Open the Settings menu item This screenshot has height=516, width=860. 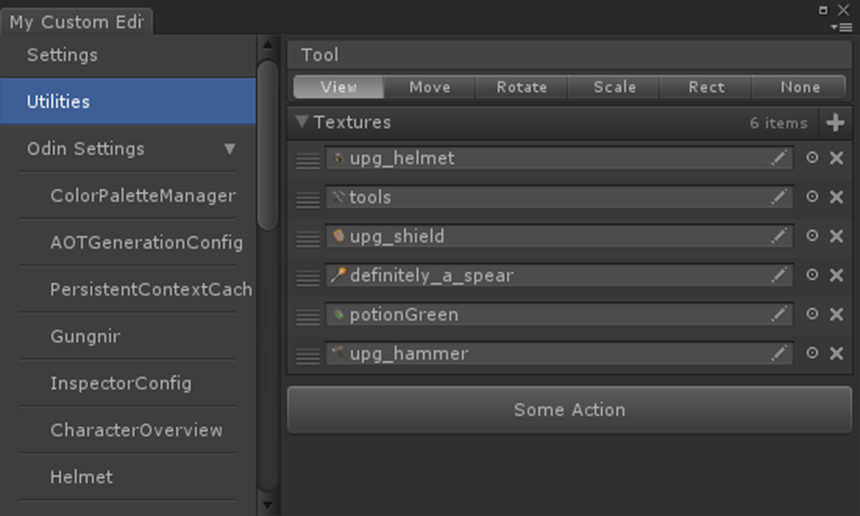[x=62, y=54]
